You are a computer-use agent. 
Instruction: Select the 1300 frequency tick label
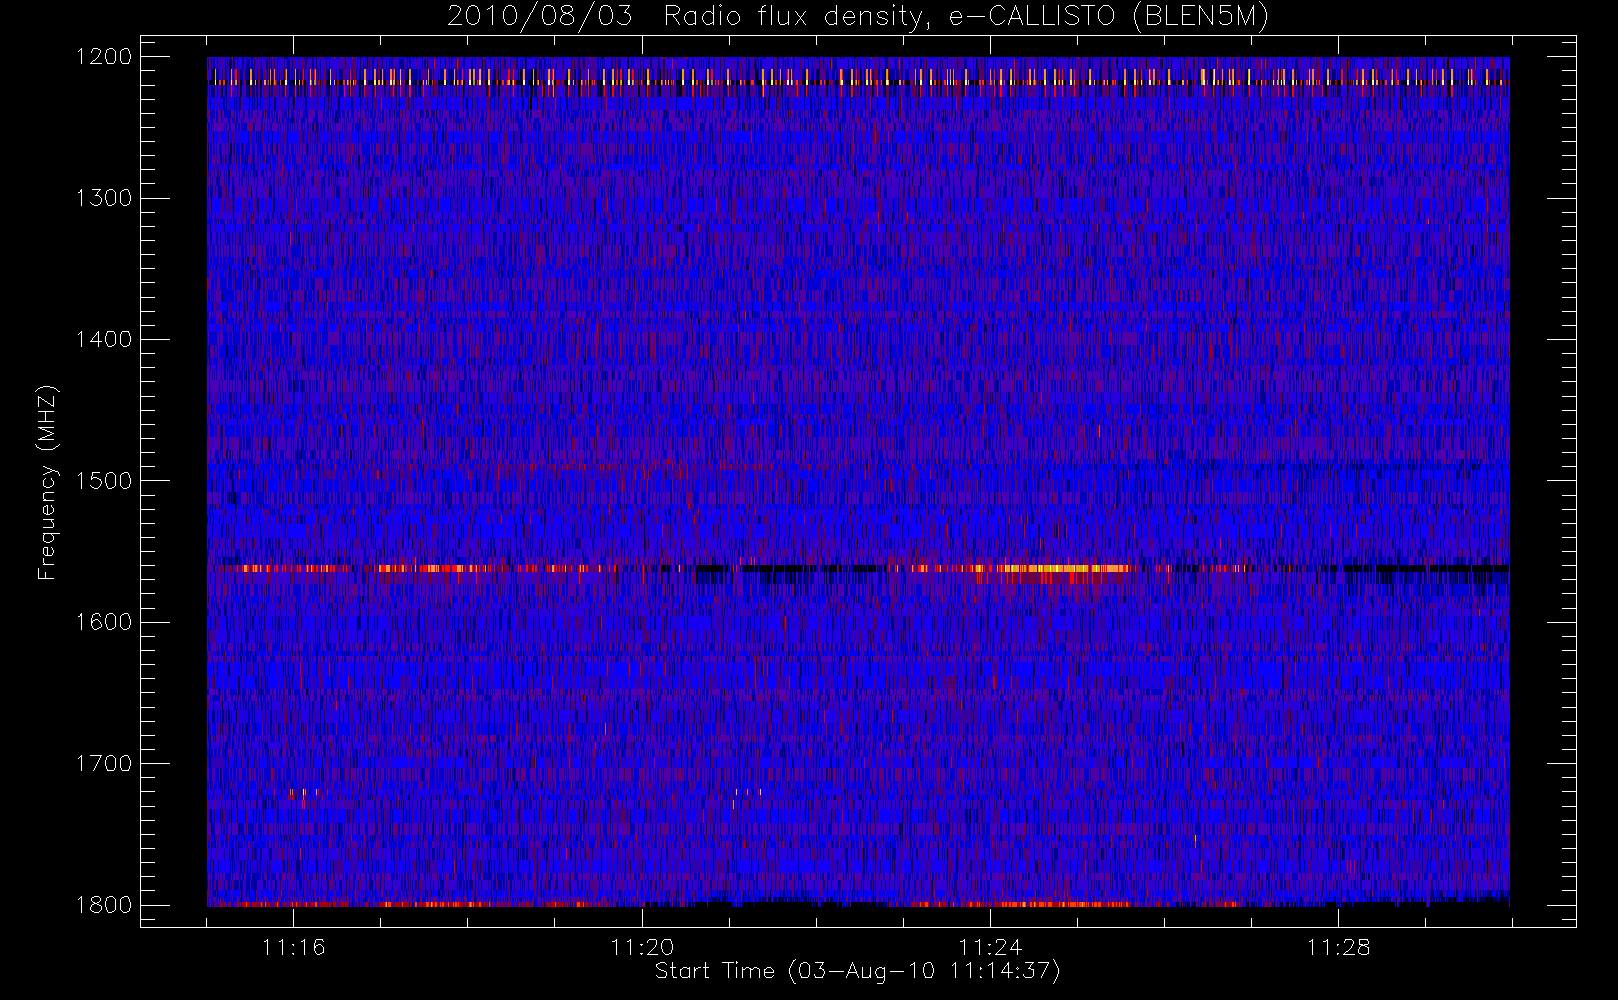pyautogui.click(x=104, y=198)
